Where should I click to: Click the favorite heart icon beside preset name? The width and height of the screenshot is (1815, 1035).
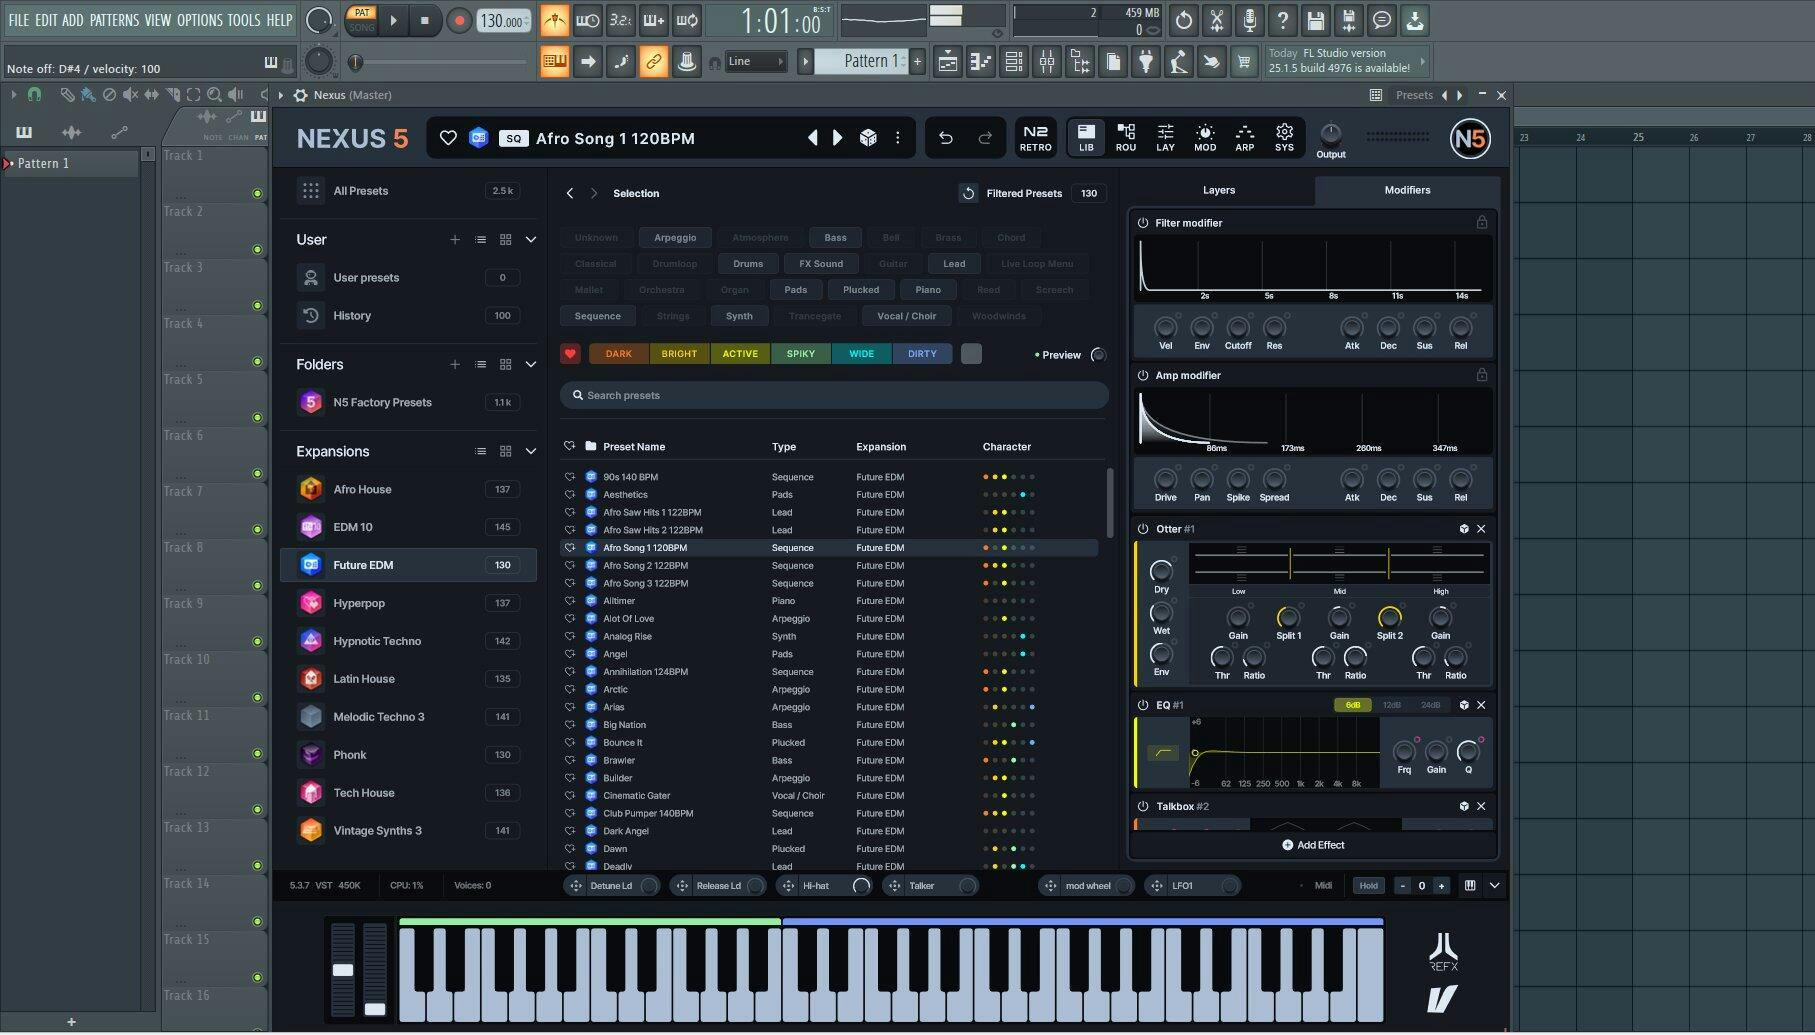[x=448, y=138]
